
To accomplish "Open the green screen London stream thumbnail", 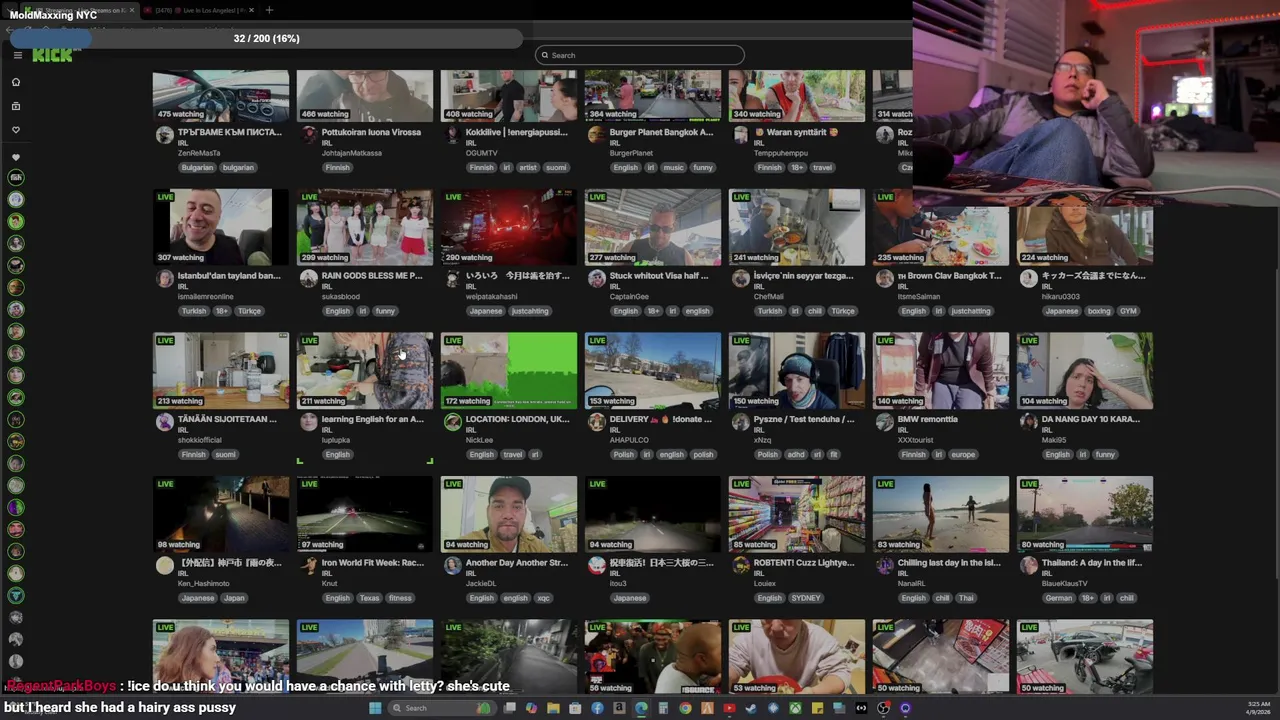I will tap(509, 371).
